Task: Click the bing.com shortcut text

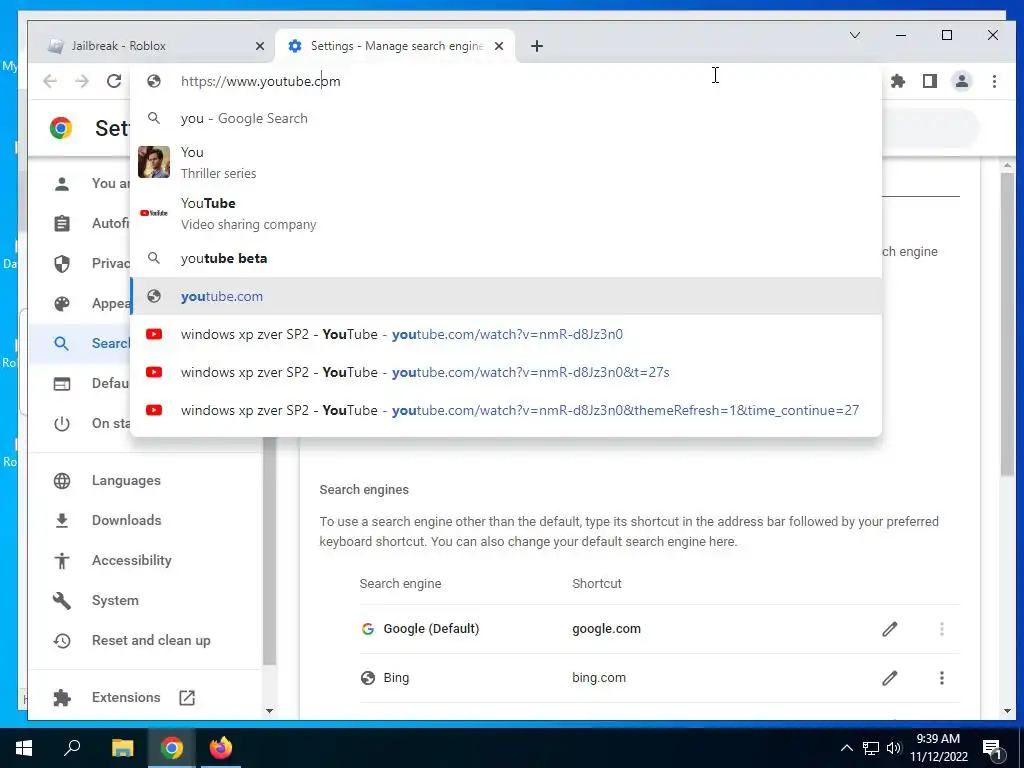Action: pos(599,677)
